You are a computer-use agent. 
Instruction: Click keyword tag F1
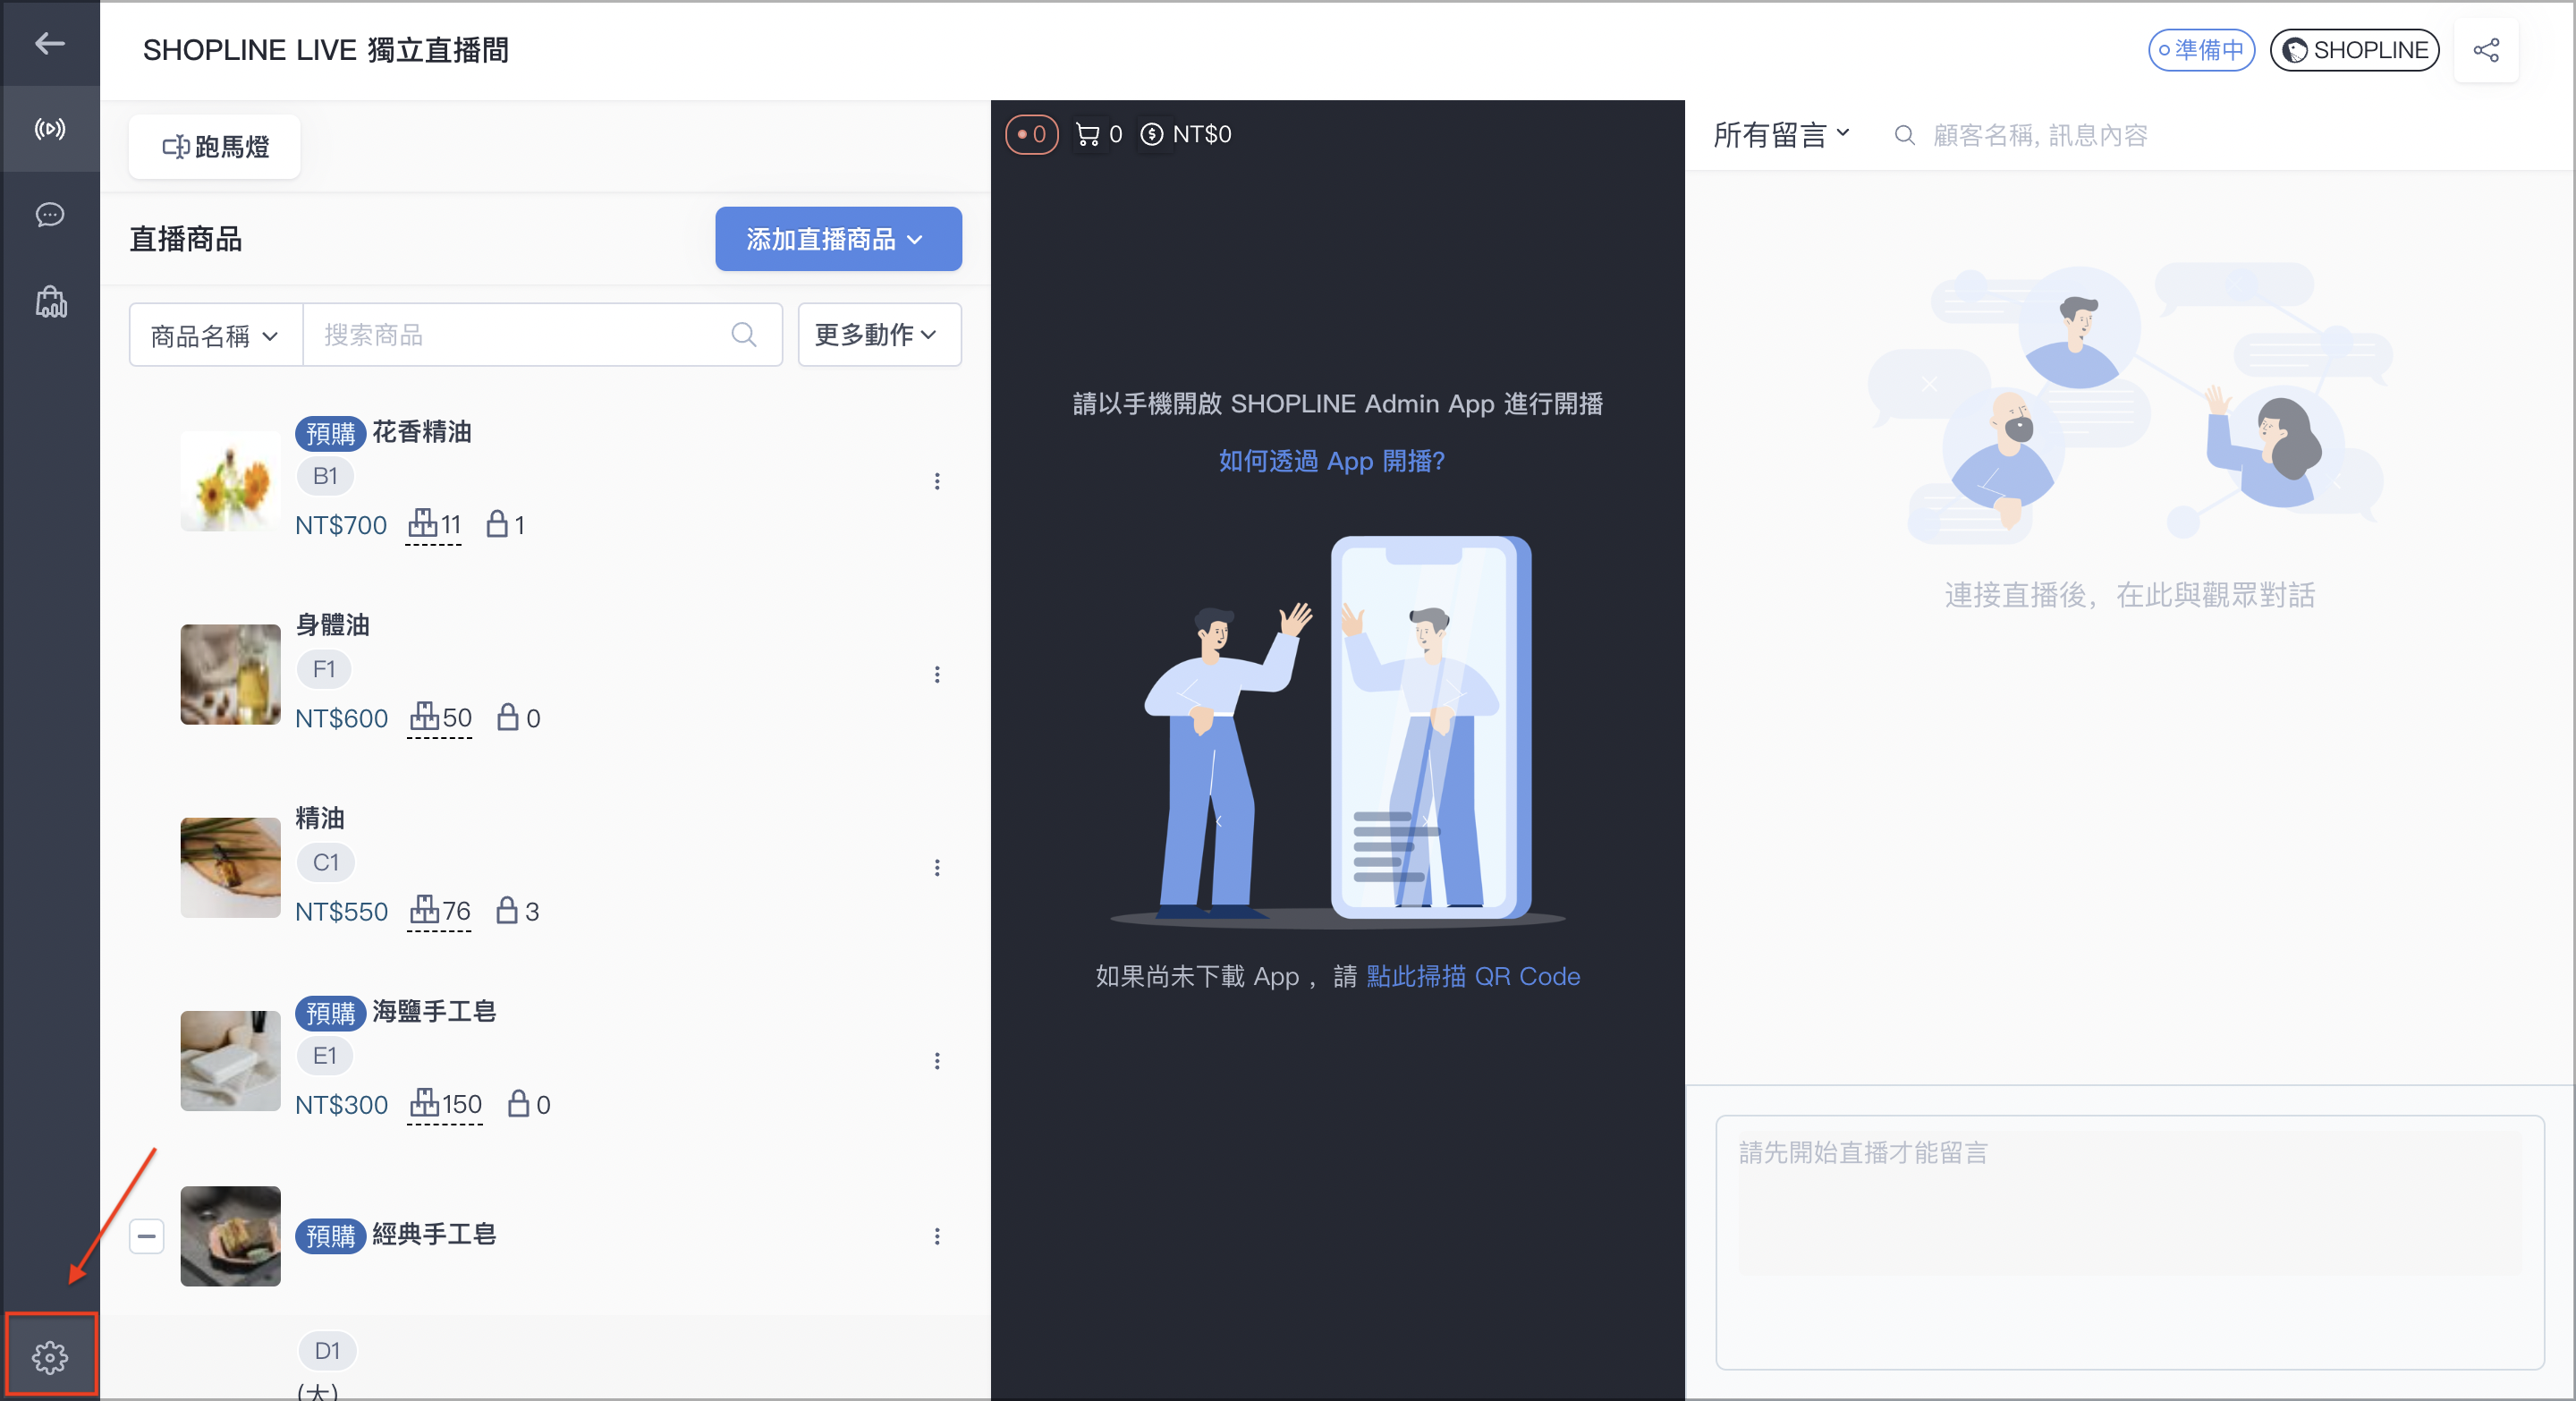pyautogui.click(x=324, y=669)
